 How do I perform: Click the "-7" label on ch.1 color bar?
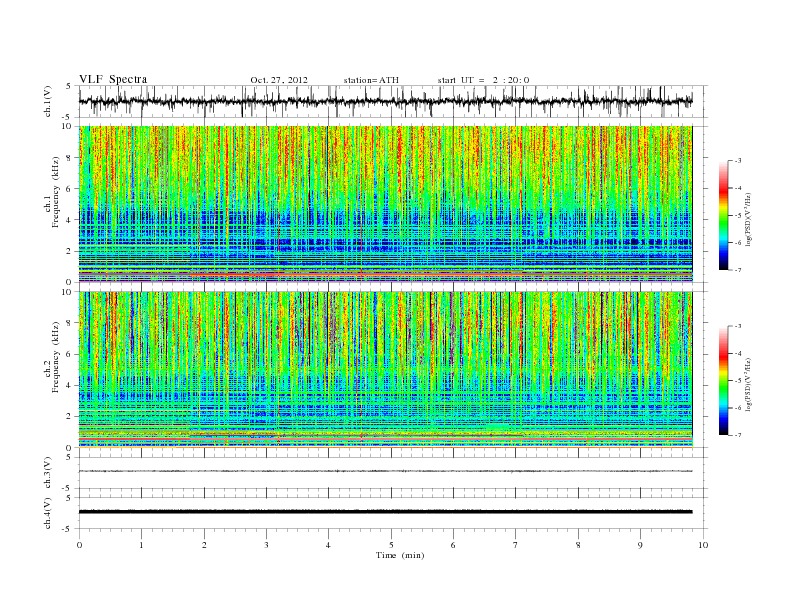point(738,270)
